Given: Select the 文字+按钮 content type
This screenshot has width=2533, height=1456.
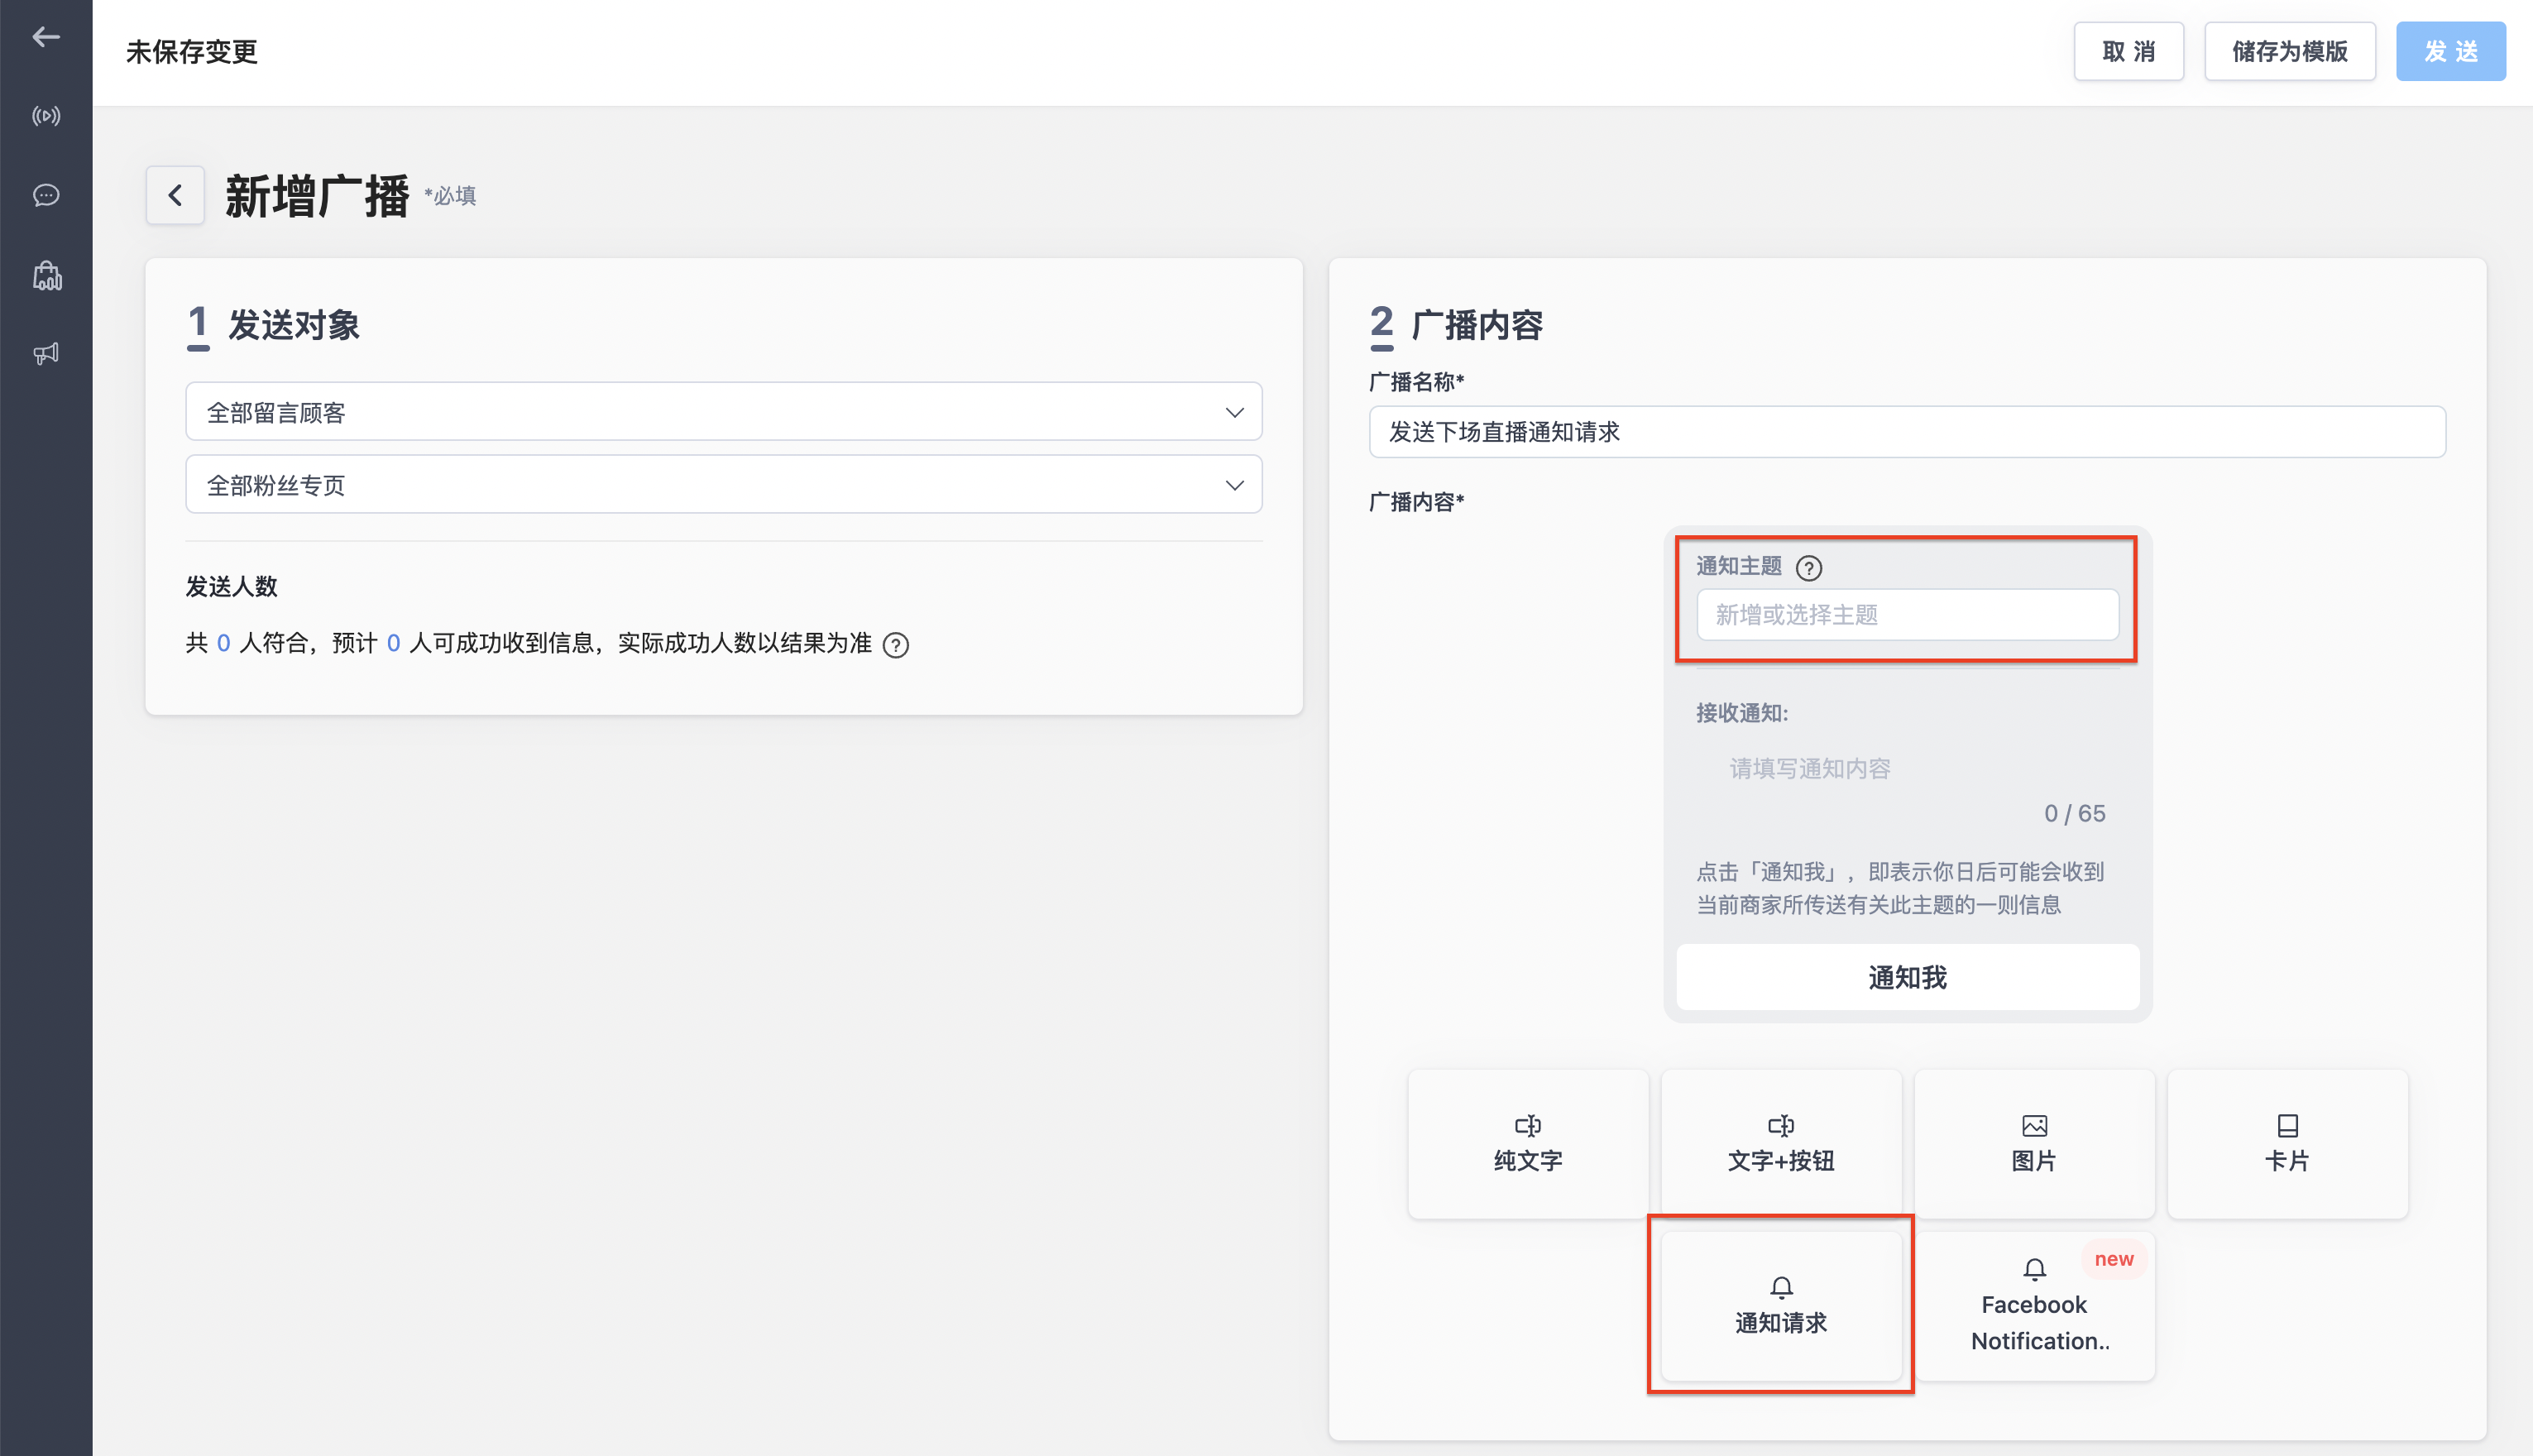Looking at the screenshot, I should click(1780, 1144).
